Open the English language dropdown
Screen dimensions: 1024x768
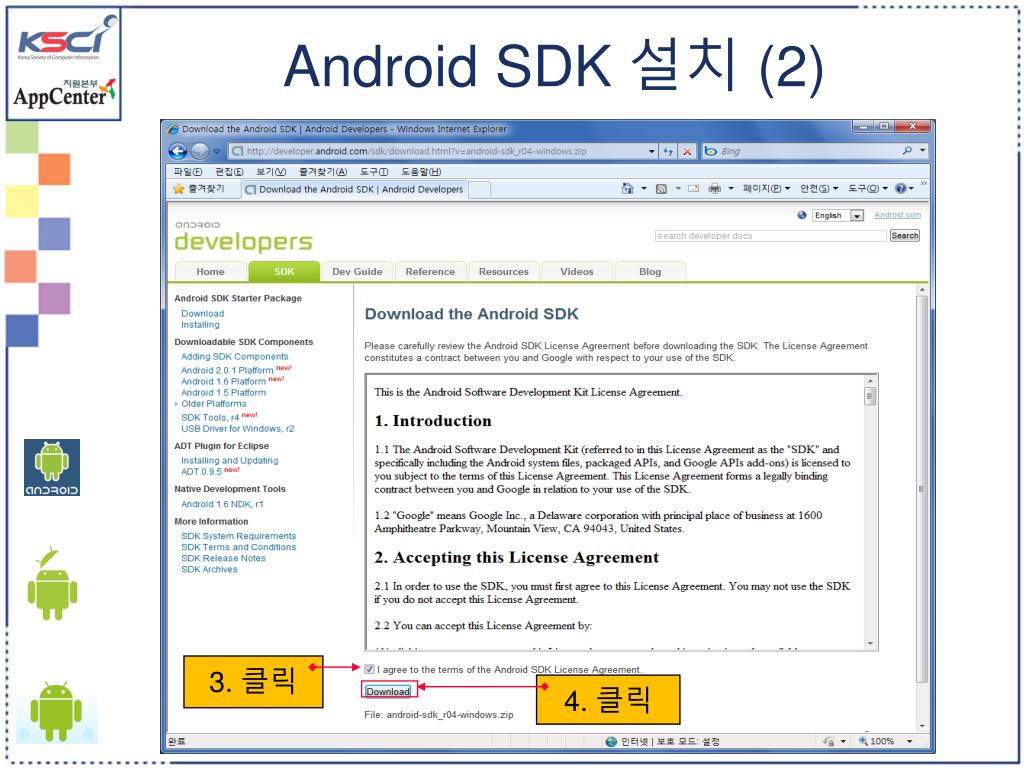point(839,216)
